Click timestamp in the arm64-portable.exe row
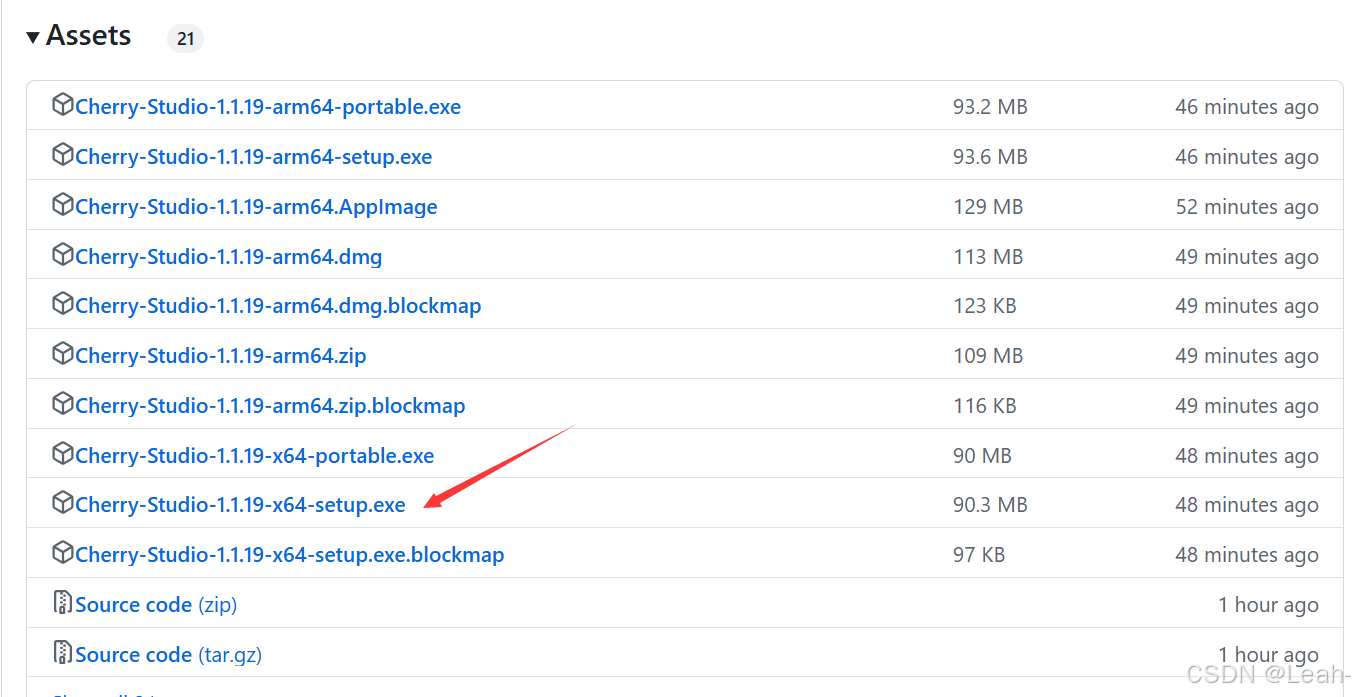The height and width of the screenshot is (697, 1356). 1247,107
